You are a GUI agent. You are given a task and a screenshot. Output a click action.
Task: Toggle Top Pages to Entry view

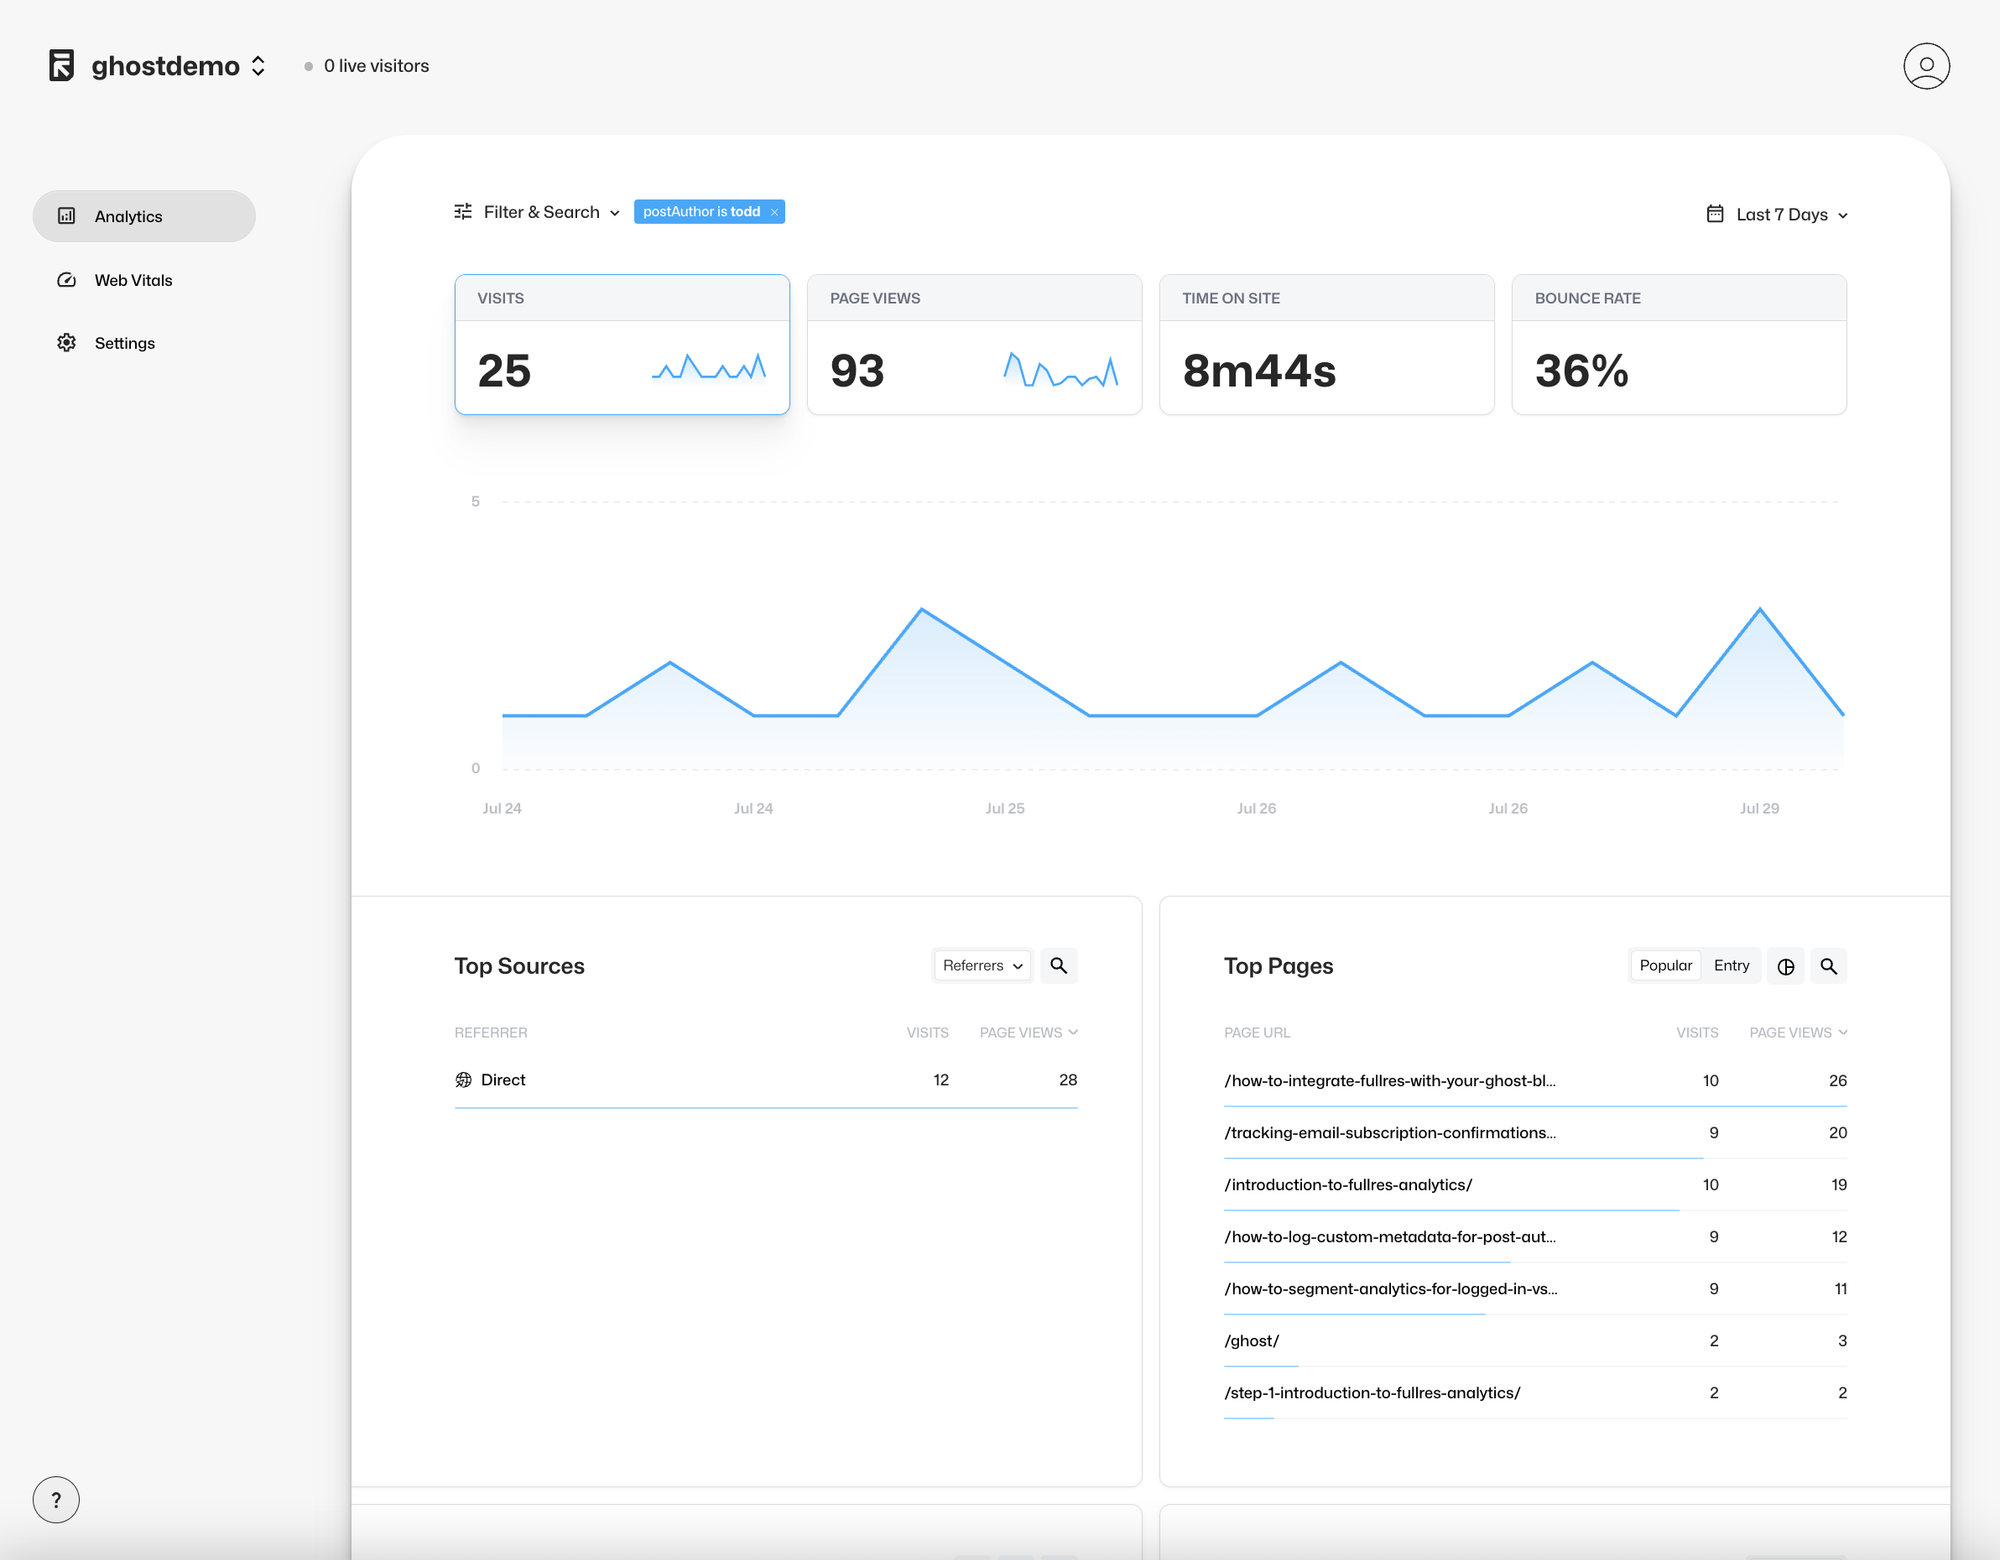tap(1731, 966)
